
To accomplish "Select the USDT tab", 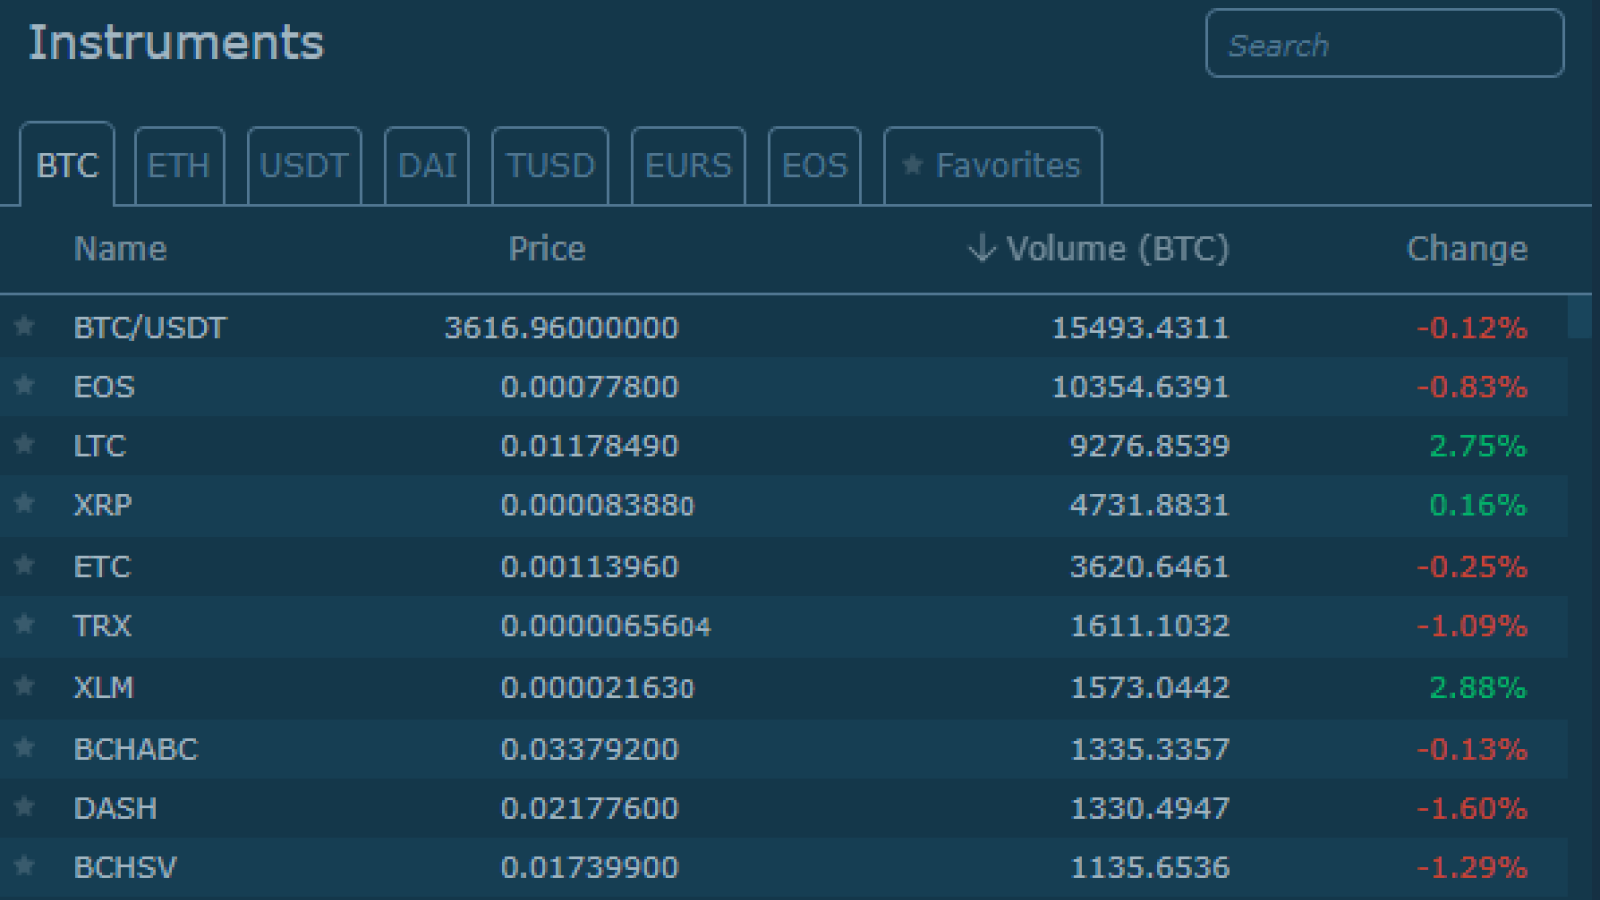I will [304, 166].
